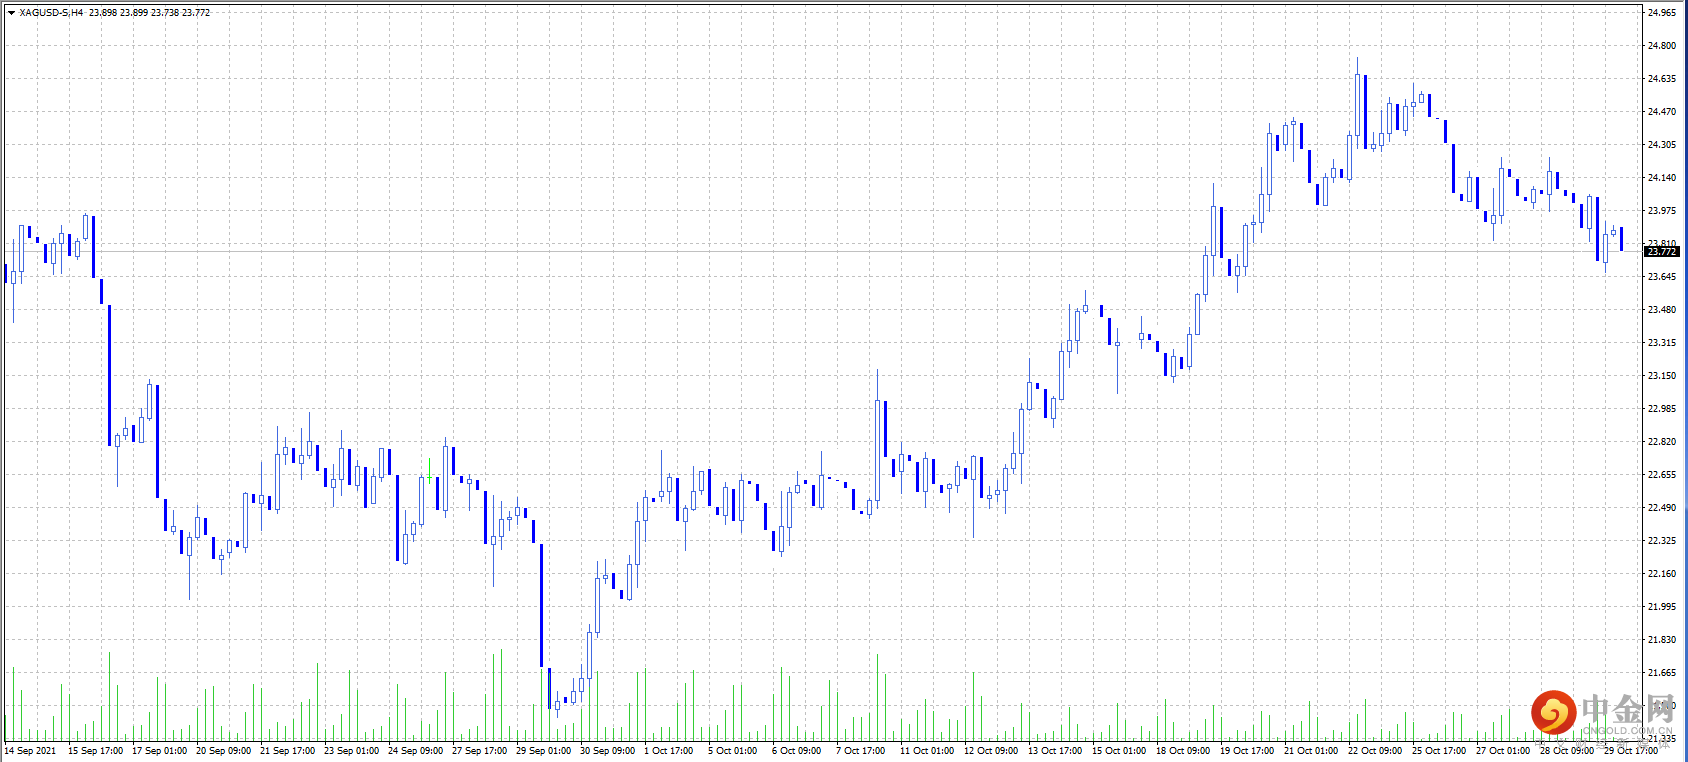This screenshot has height=762, width=1688.
Task: Click the 11 Oct 01:00 time label
Action: tap(927, 751)
